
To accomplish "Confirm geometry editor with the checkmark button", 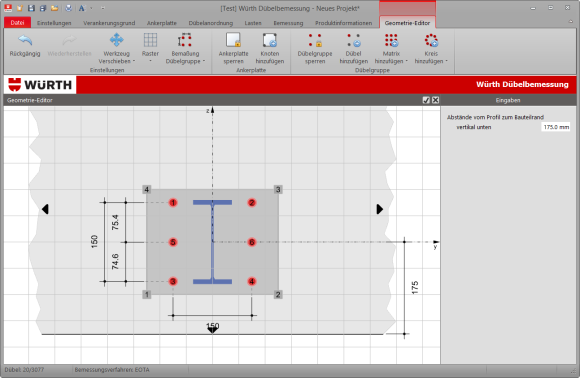I will coord(426,100).
